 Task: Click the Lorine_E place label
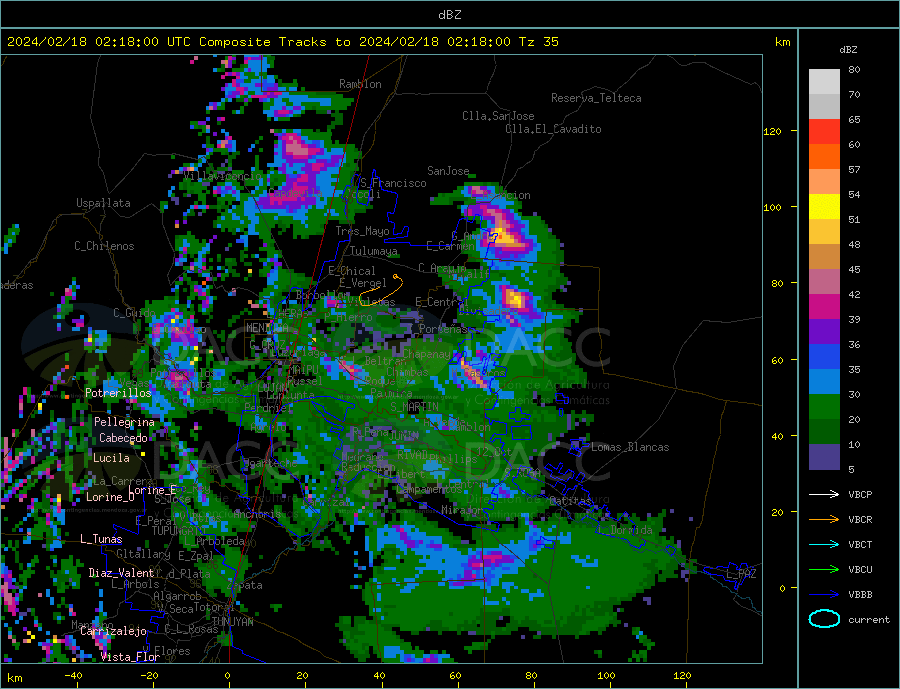152,490
